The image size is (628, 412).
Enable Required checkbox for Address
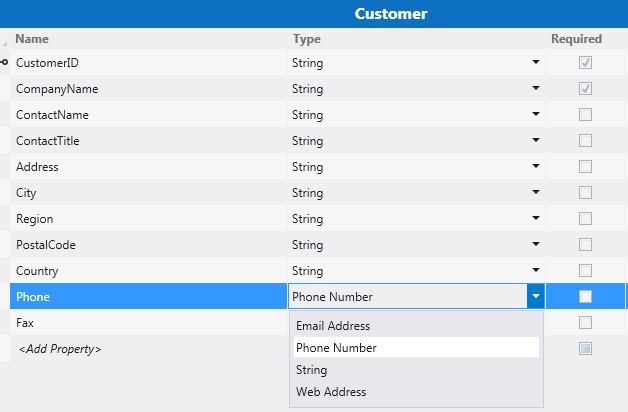[x=585, y=167]
